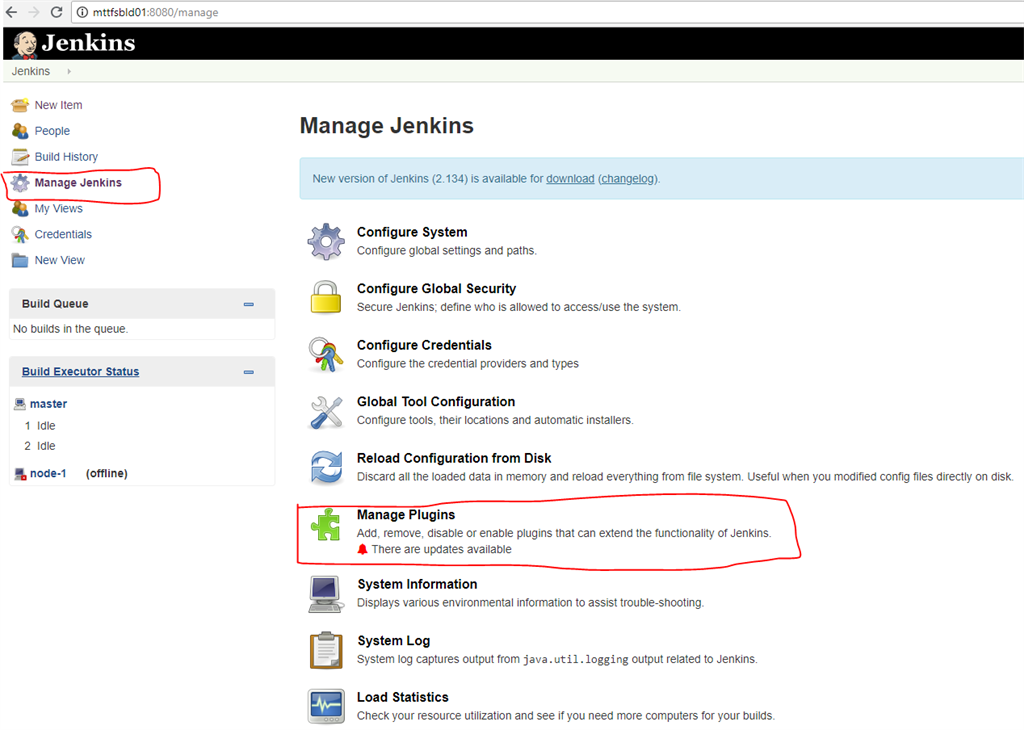Open People in sidebar
This screenshot has height=730, width=1024.
[x=52, y=131]
